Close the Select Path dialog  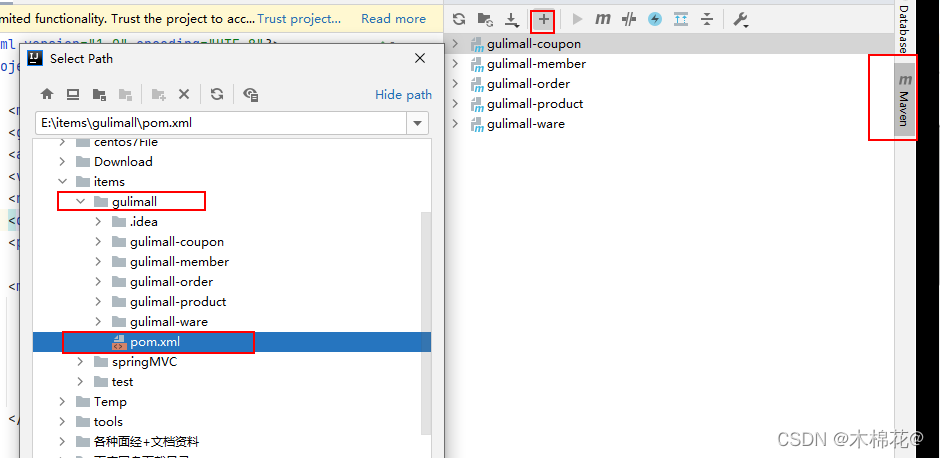[x=420, y=58]
